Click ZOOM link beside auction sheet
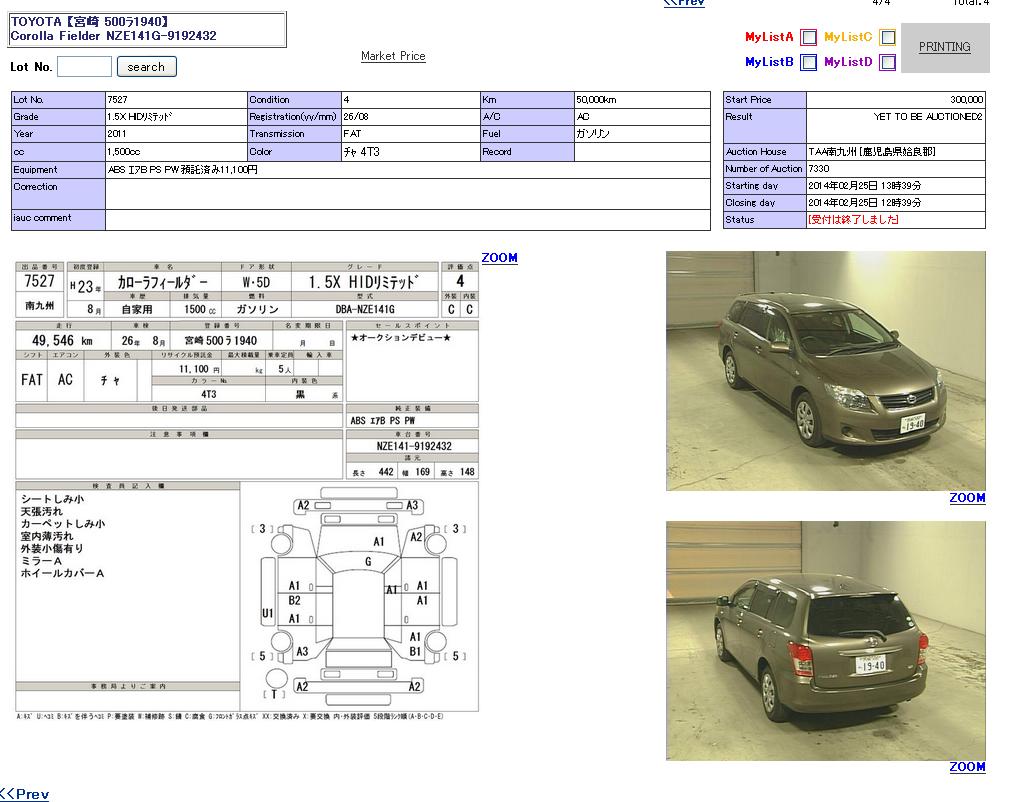This screenshot has width=1020, height=802. tap(499, 258)
